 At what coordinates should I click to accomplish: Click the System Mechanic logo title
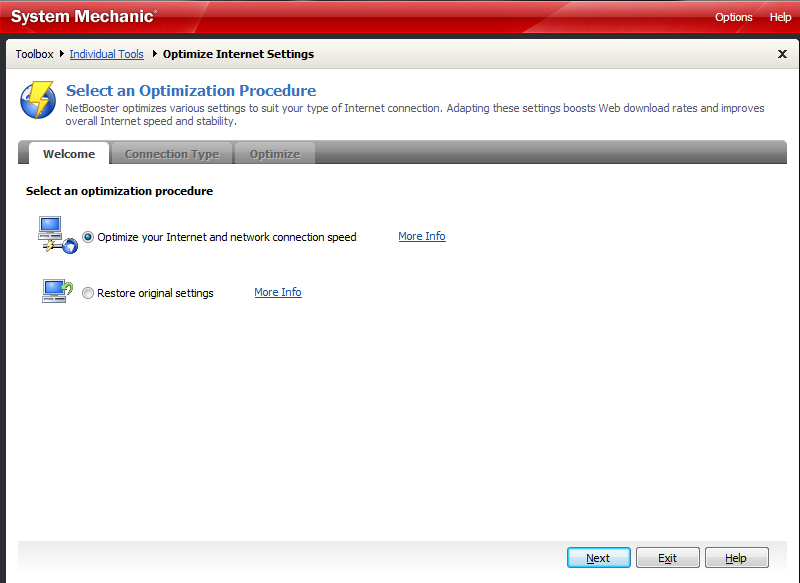(84, 16)
